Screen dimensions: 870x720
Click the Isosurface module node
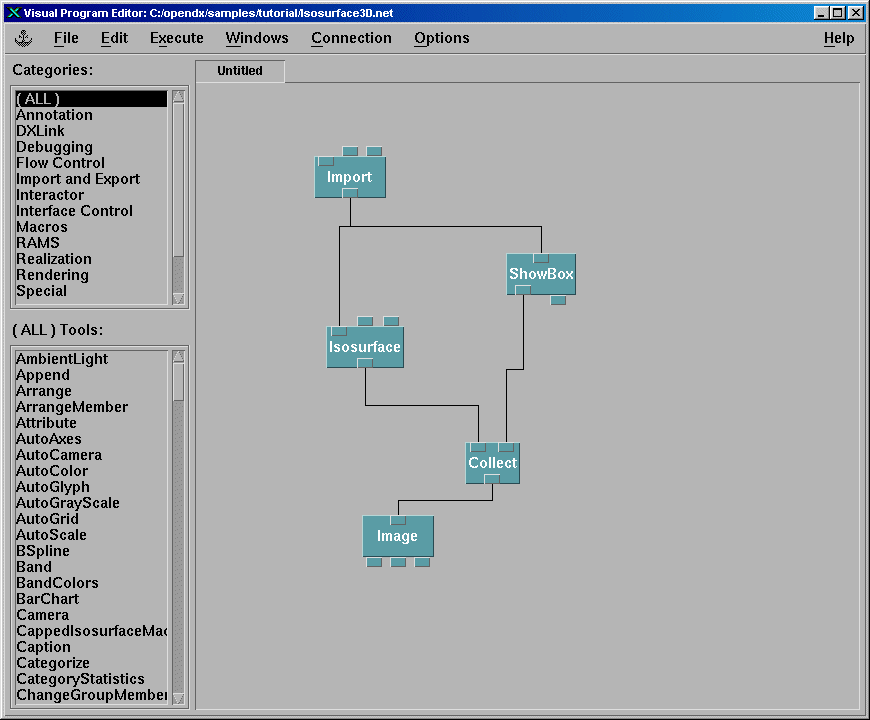click(x=365, y=348)
